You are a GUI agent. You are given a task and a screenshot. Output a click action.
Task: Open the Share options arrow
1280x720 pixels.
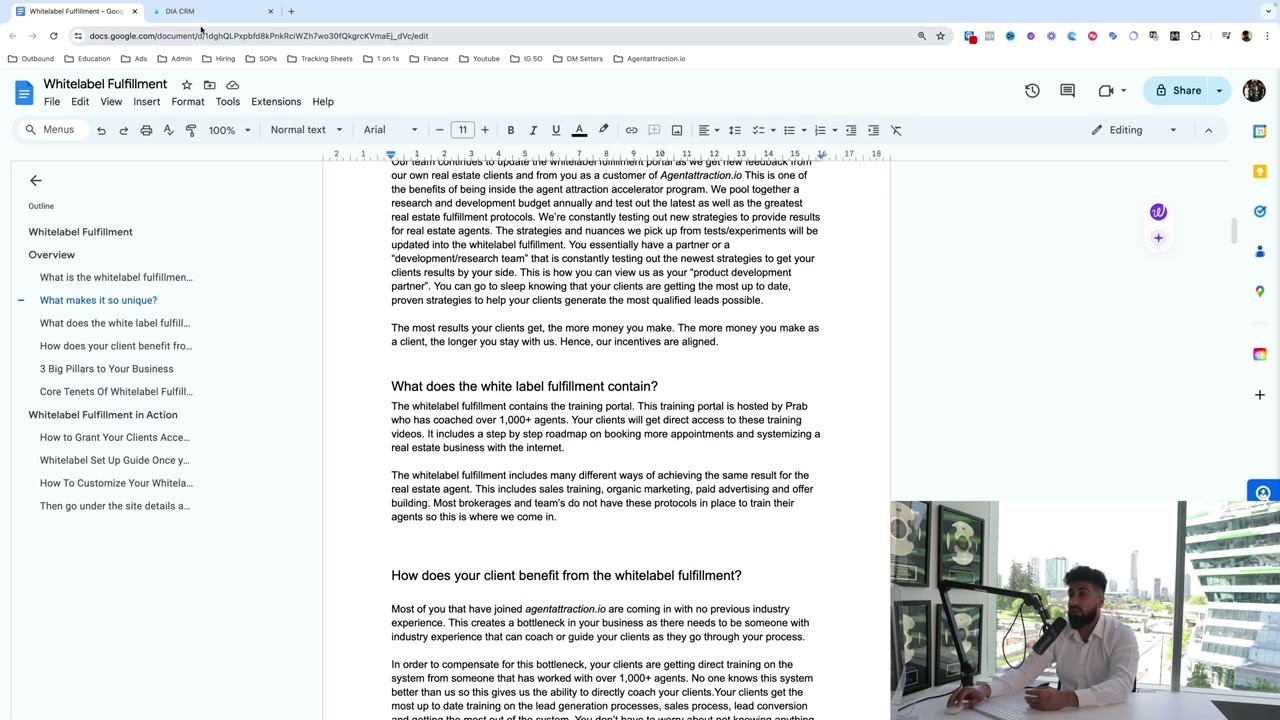(x=1219, y=91)
